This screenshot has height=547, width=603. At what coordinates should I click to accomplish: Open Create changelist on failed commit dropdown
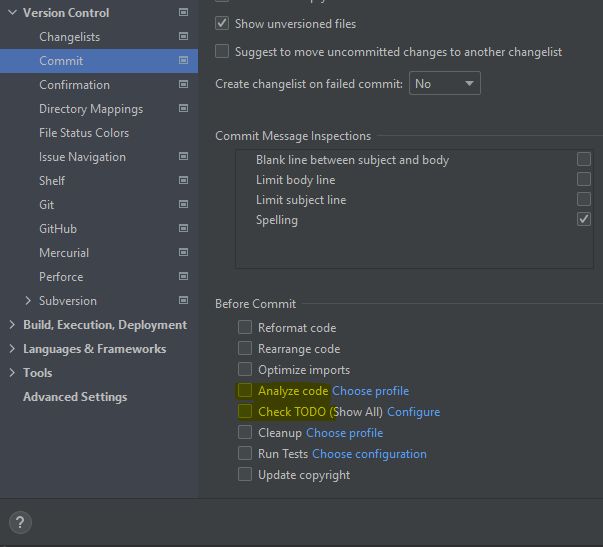click(x=445, y=83)
